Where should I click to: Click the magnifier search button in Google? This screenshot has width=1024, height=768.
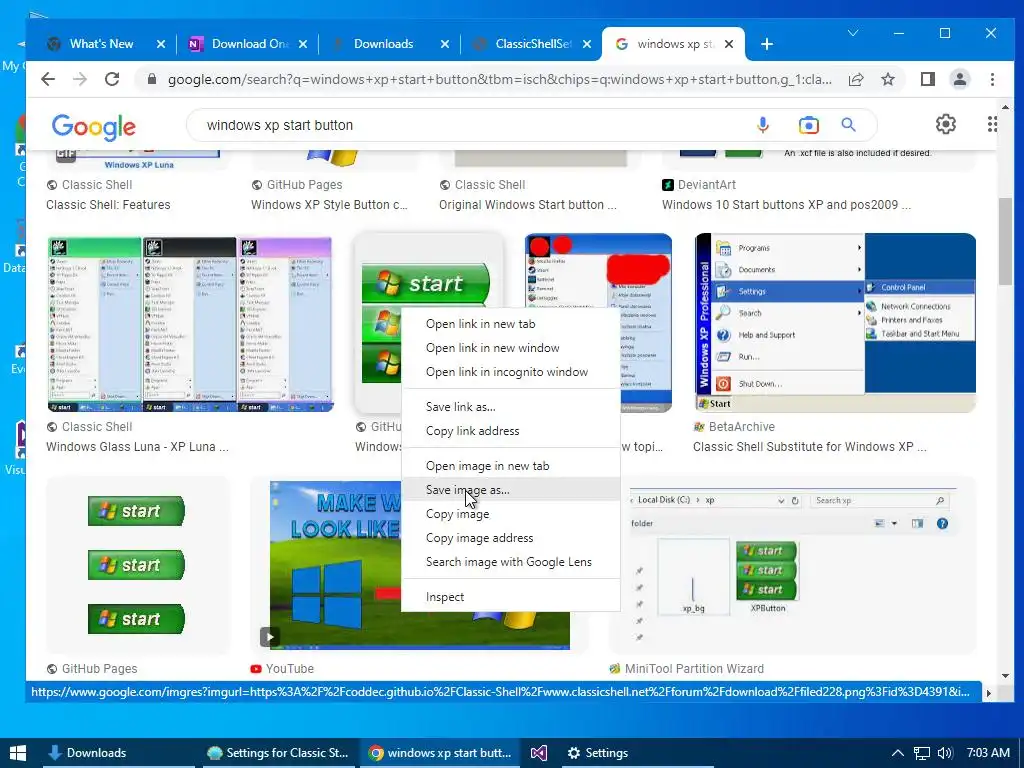(x=848, y=125)
